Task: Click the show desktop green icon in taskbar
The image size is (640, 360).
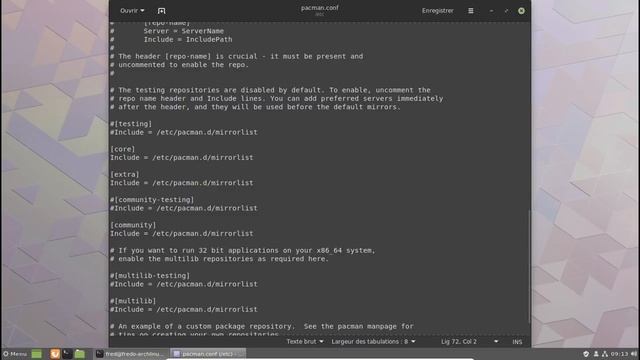Action: click(x=36, y=353)
